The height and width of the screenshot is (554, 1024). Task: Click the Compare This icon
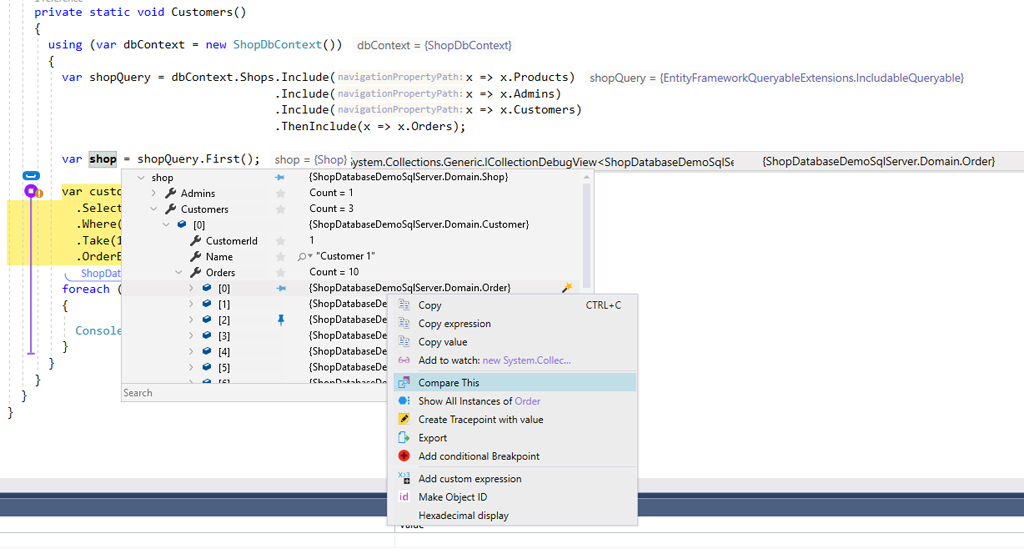(404, 382)
